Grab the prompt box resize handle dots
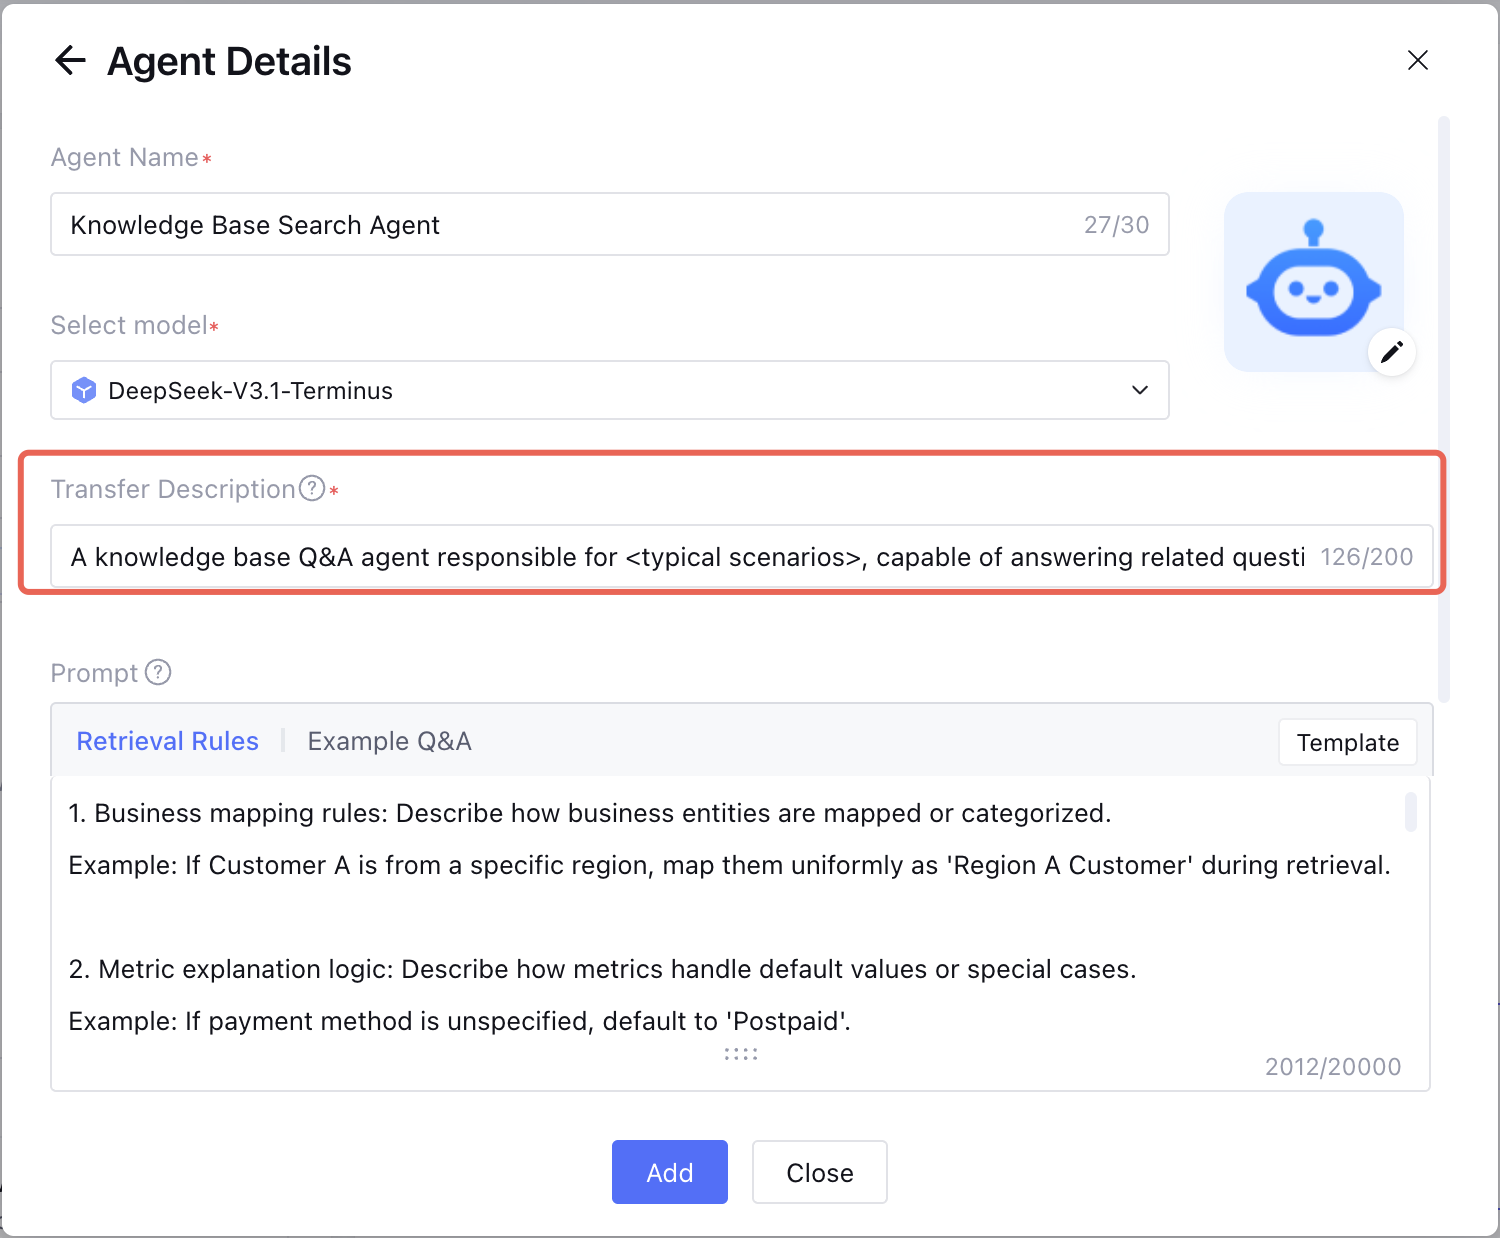Viewport: 1500px width, 1238px height. point(741,1054)
